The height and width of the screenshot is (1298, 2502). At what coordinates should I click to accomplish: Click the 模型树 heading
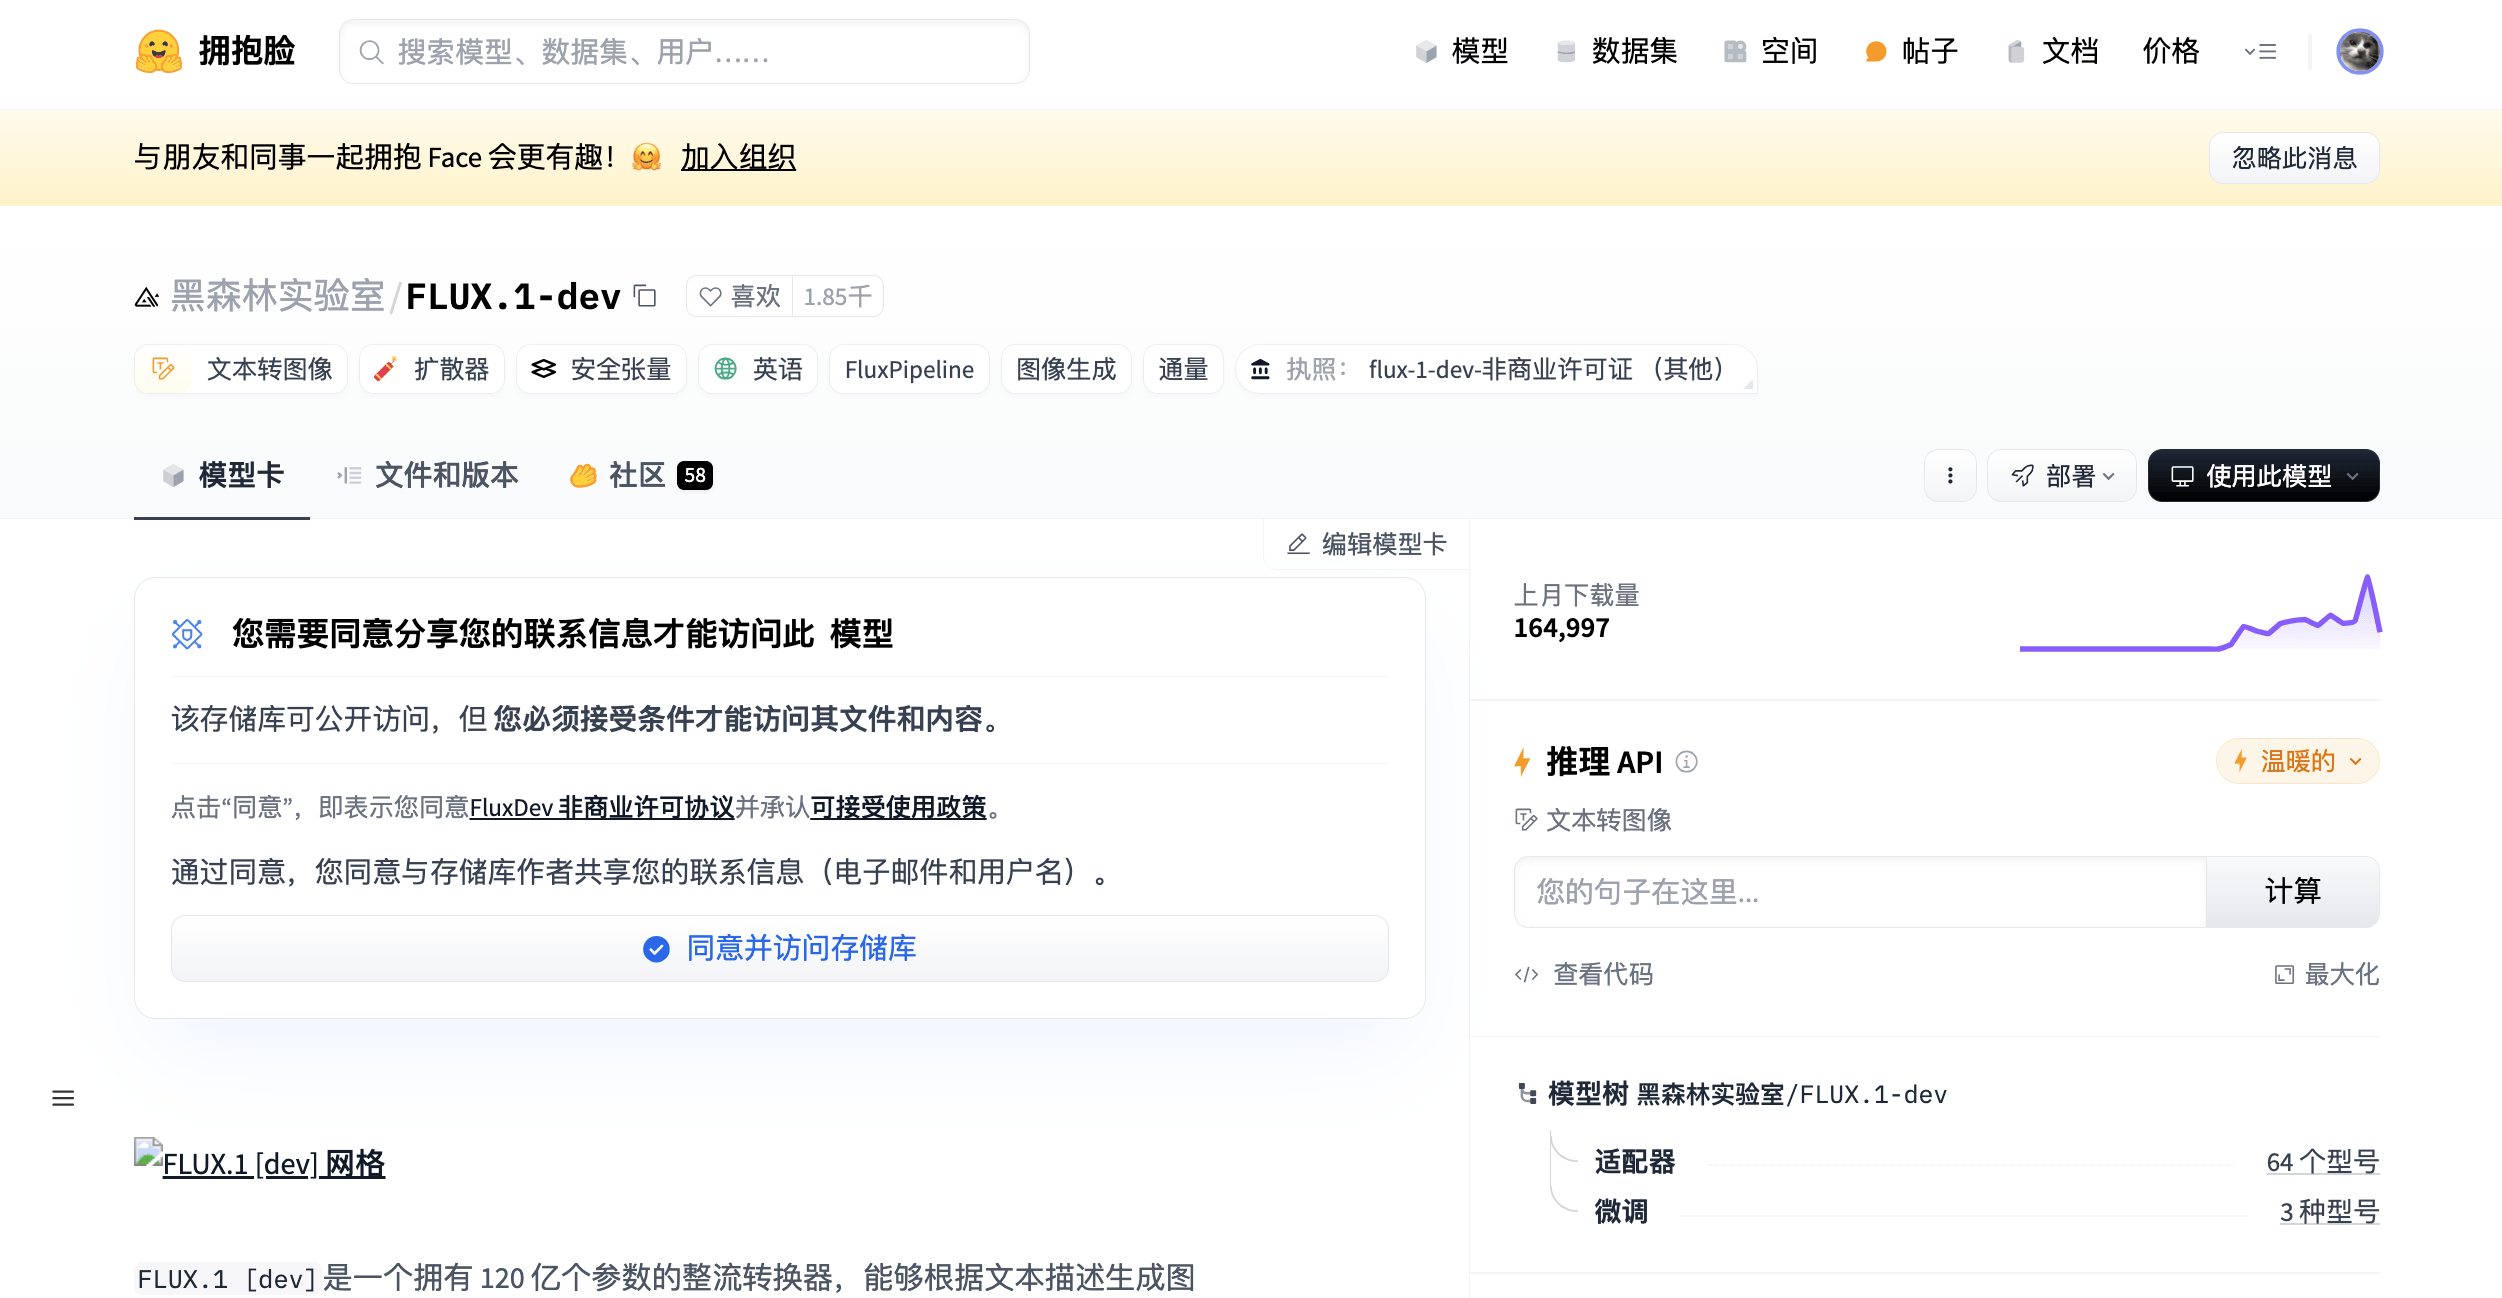point(1588,1095)
